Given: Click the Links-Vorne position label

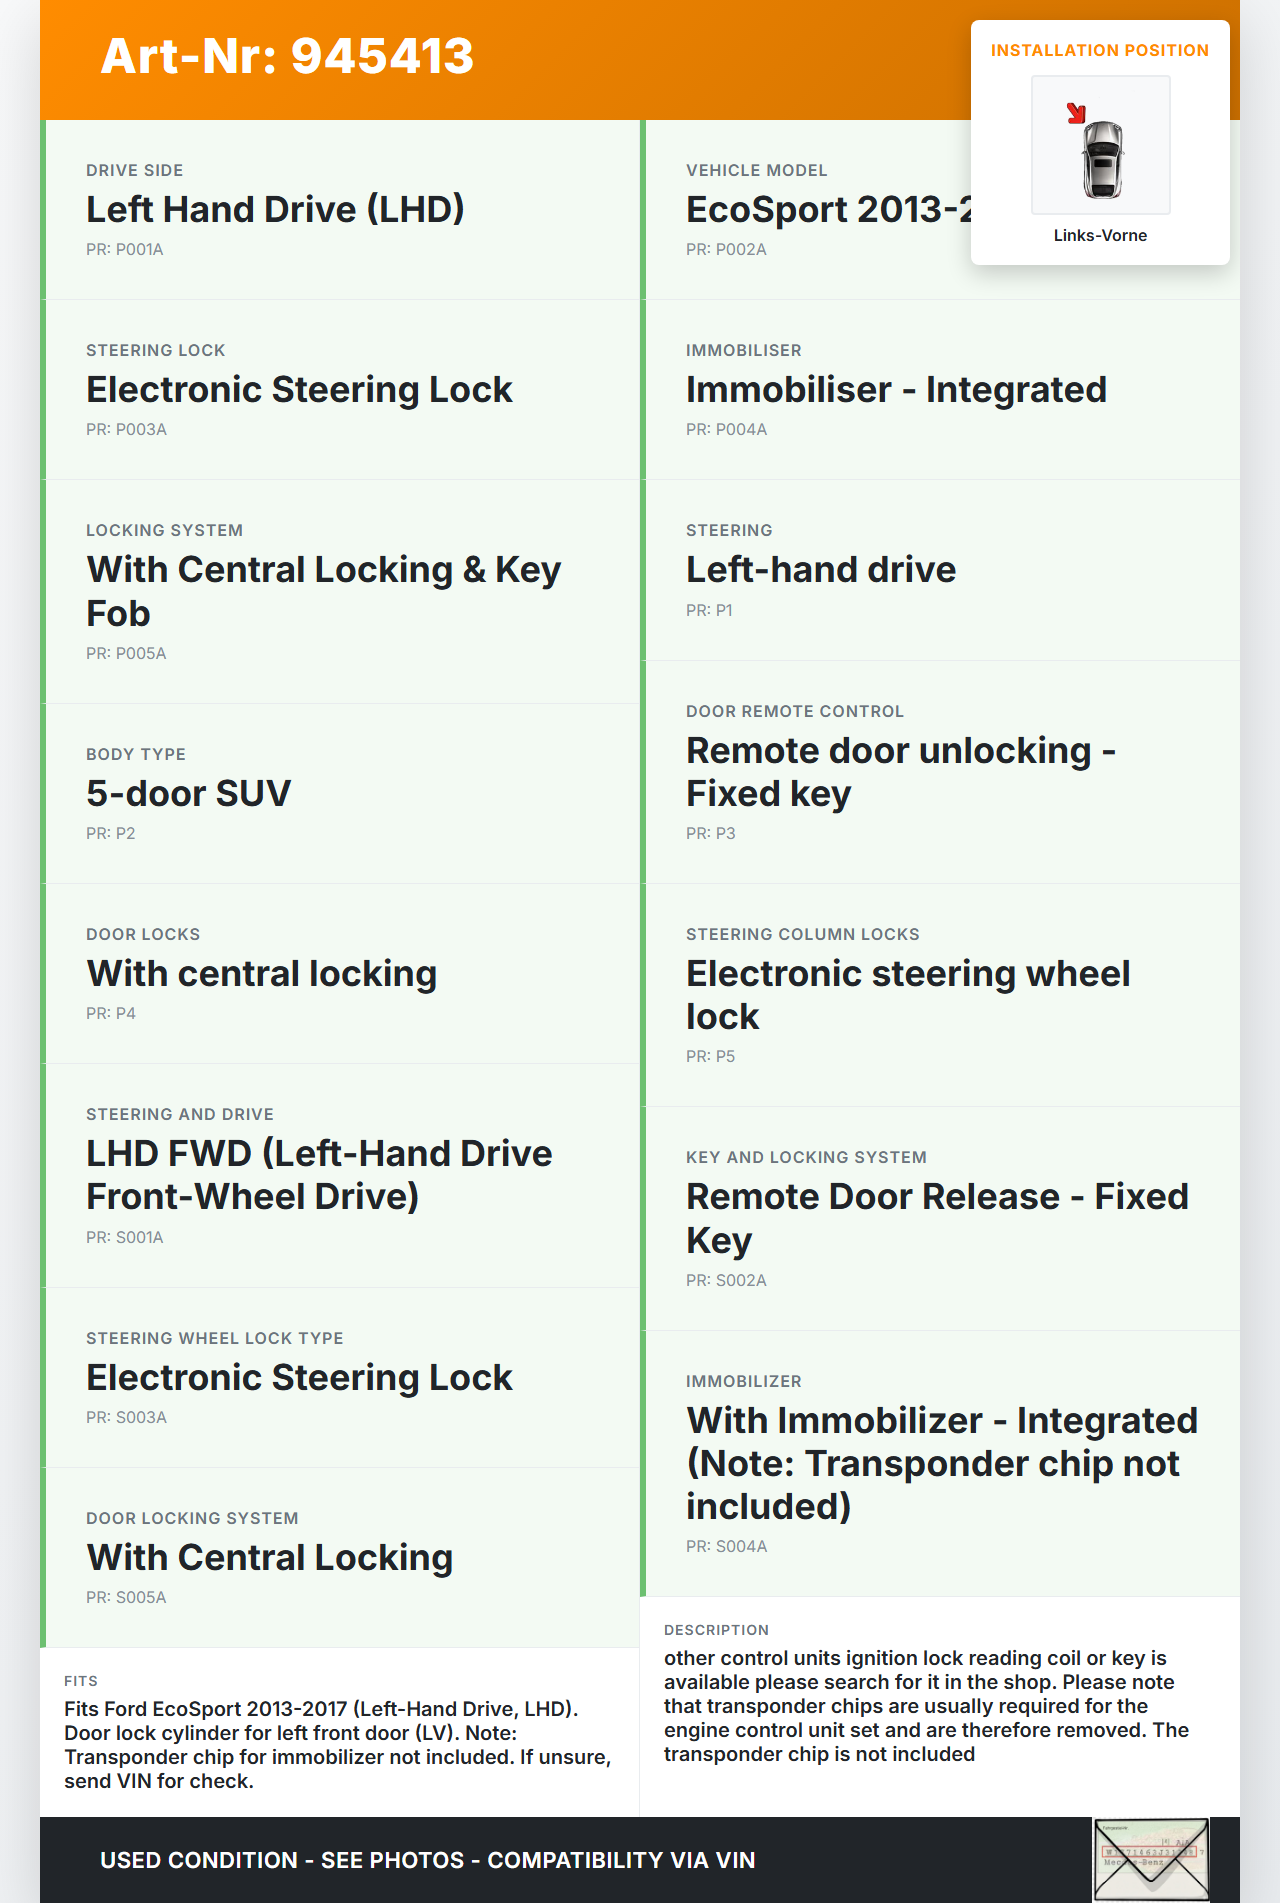Looking at the screenshot, I should (1100, 236).
